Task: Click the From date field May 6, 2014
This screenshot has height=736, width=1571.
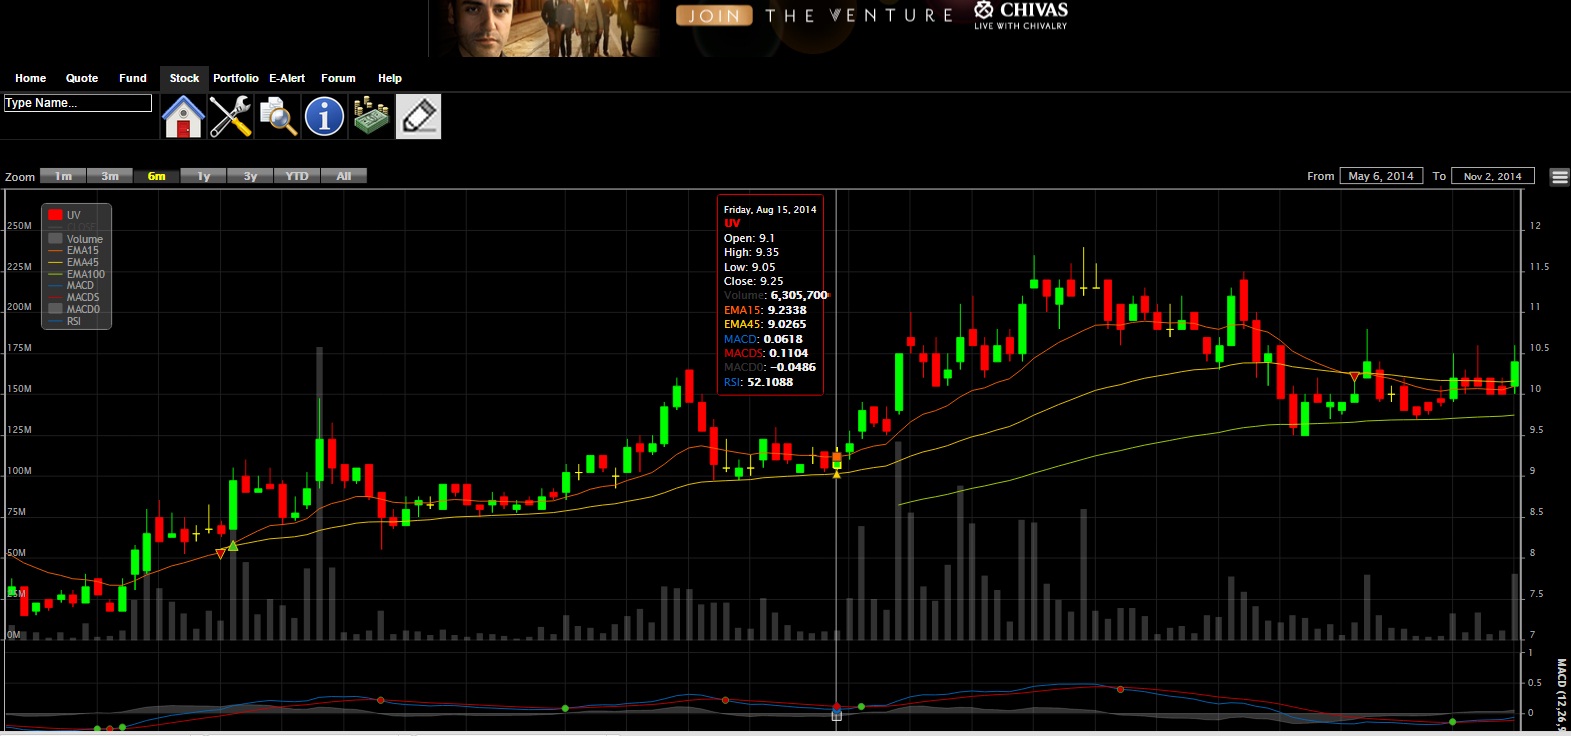Action: (1381, 176)
